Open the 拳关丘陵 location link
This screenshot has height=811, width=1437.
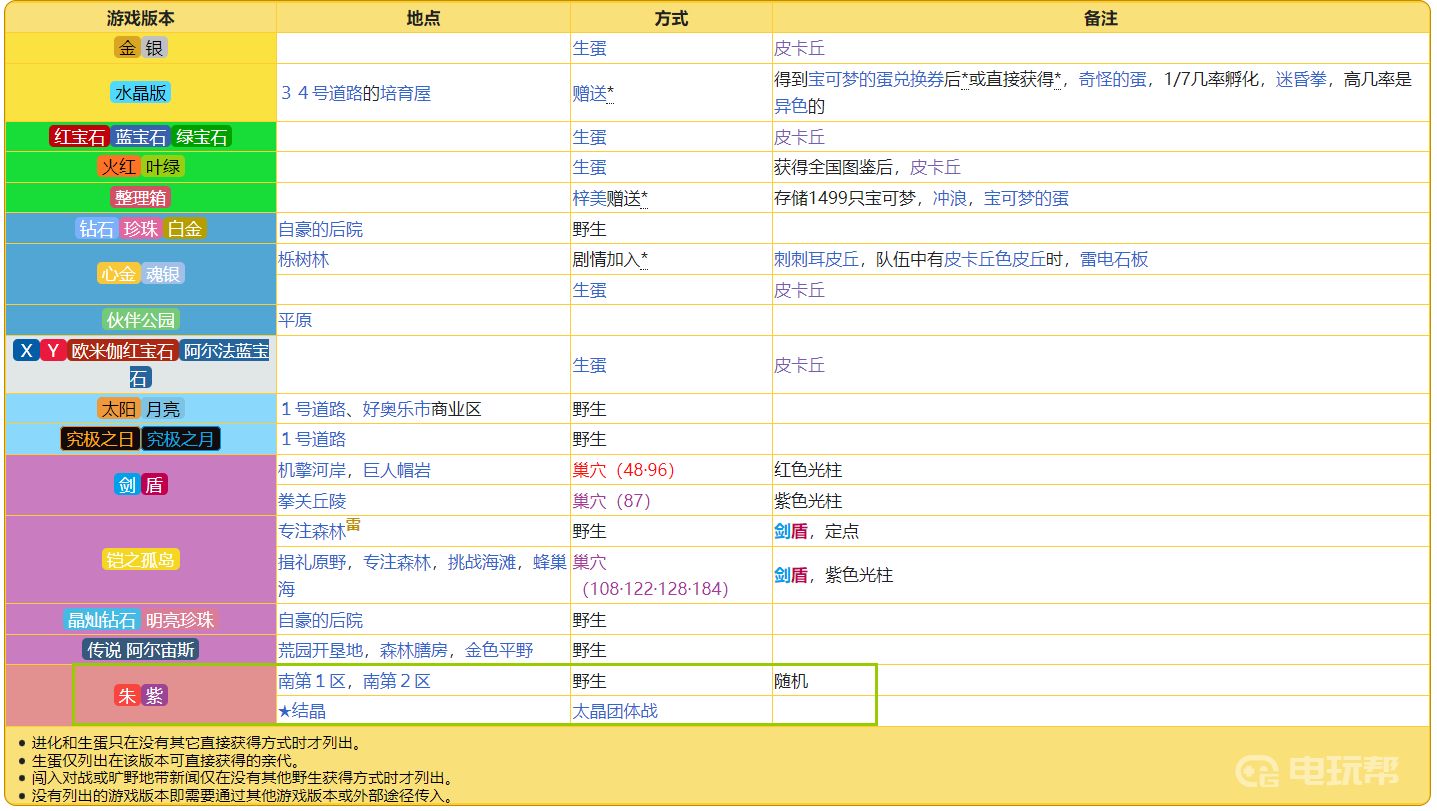[x=312, y=500]
